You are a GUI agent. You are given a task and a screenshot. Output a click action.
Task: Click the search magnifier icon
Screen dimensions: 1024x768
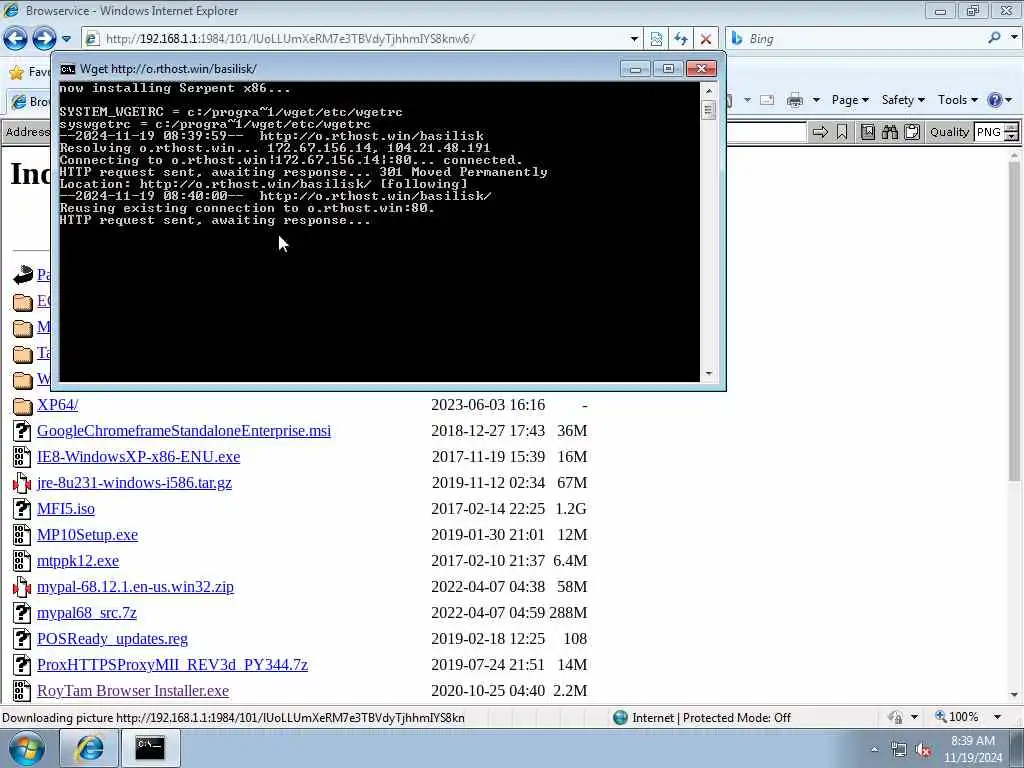click(x=995, y=38)
